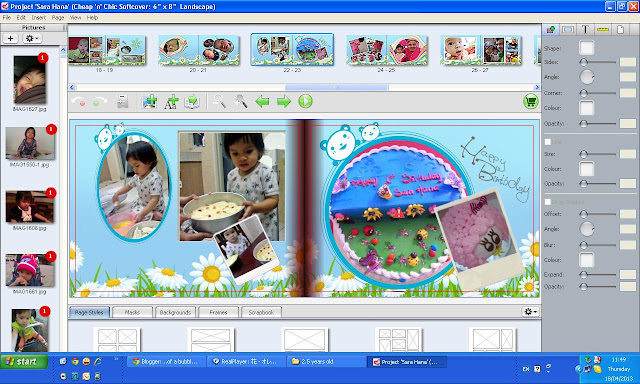Enable the Line checkbox
This screenshot has height=384, width=640.
point(548,142)
